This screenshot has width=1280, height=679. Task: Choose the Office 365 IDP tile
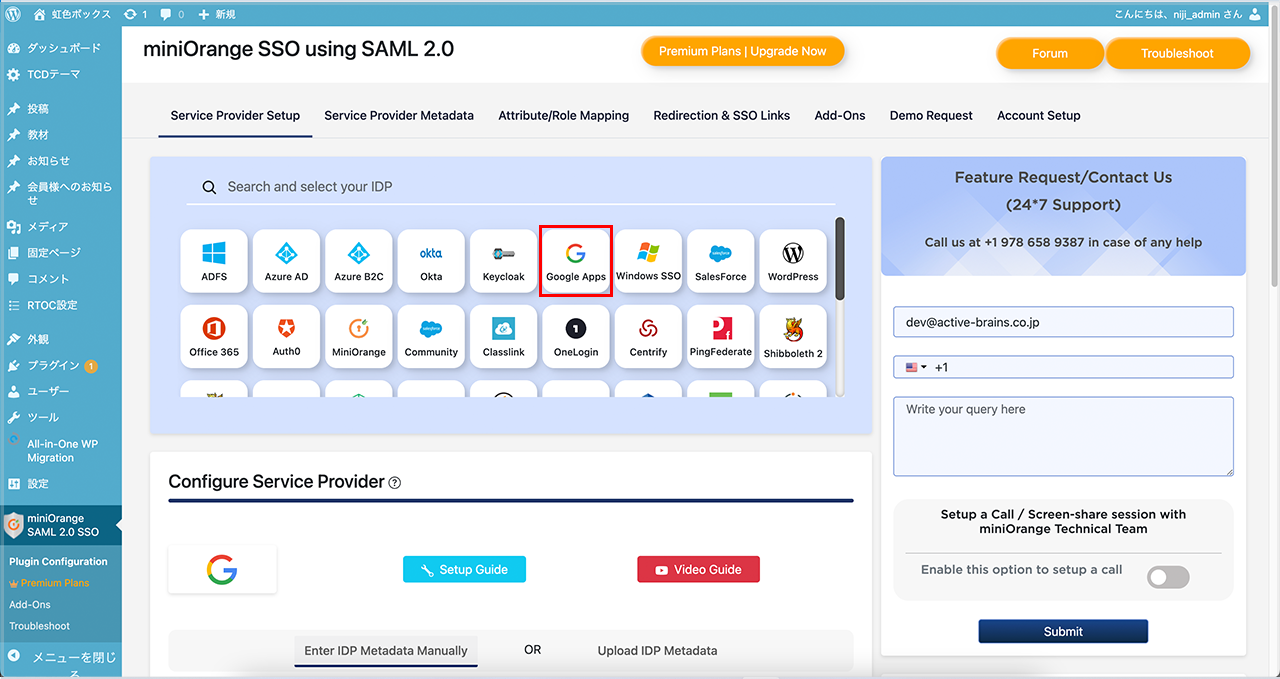click(x=214, y=337)
